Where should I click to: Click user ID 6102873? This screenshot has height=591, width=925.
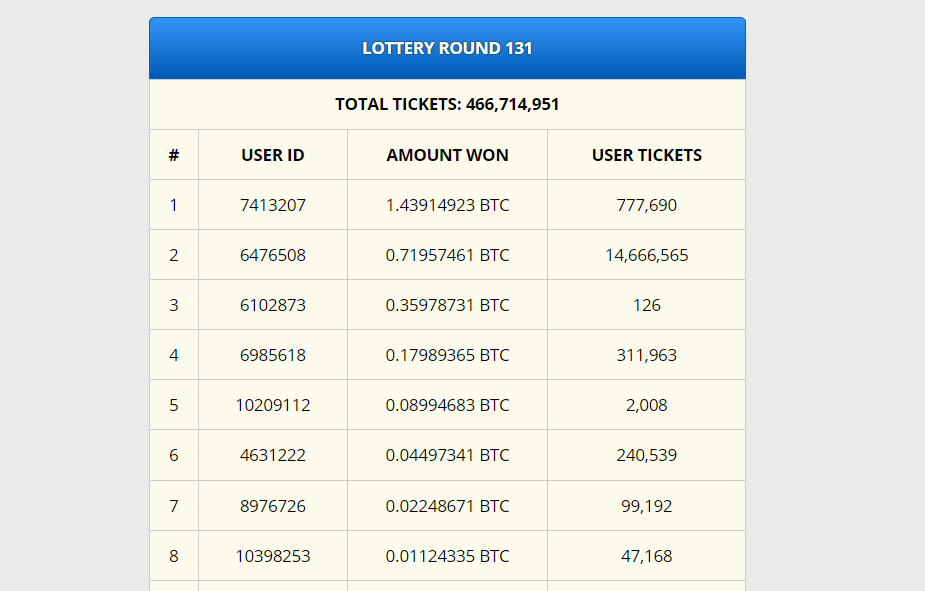pos(273,306)
